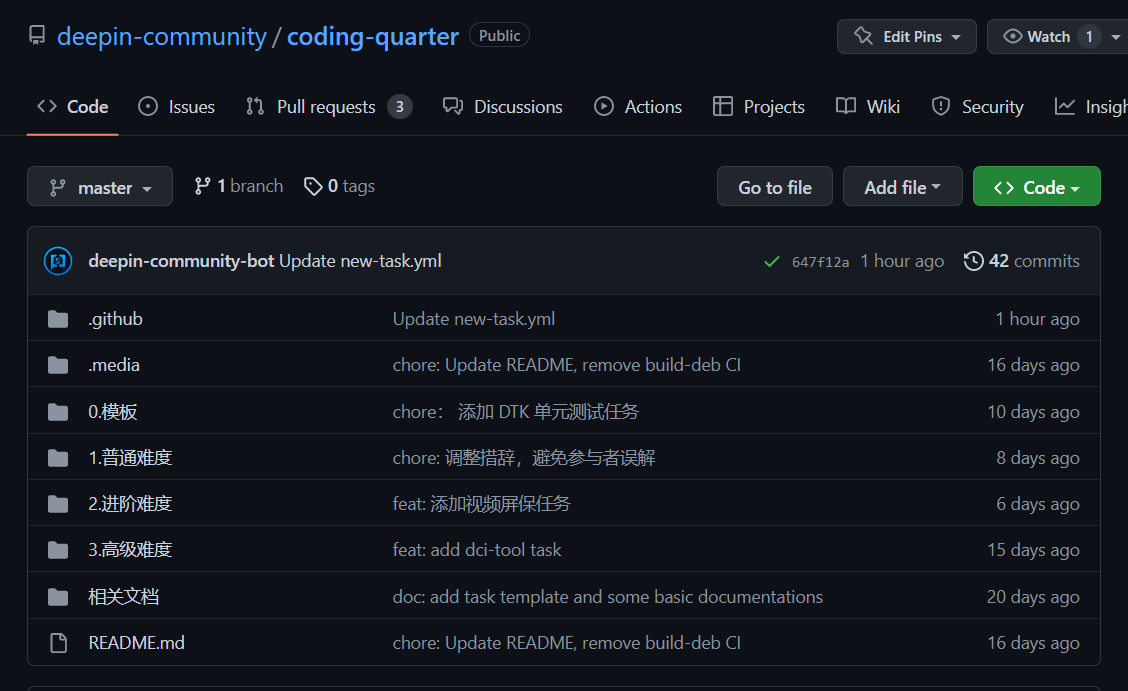Click the folder icon for 相关文档
Viewport: 1128px width, 691px height.
(58, 597)
